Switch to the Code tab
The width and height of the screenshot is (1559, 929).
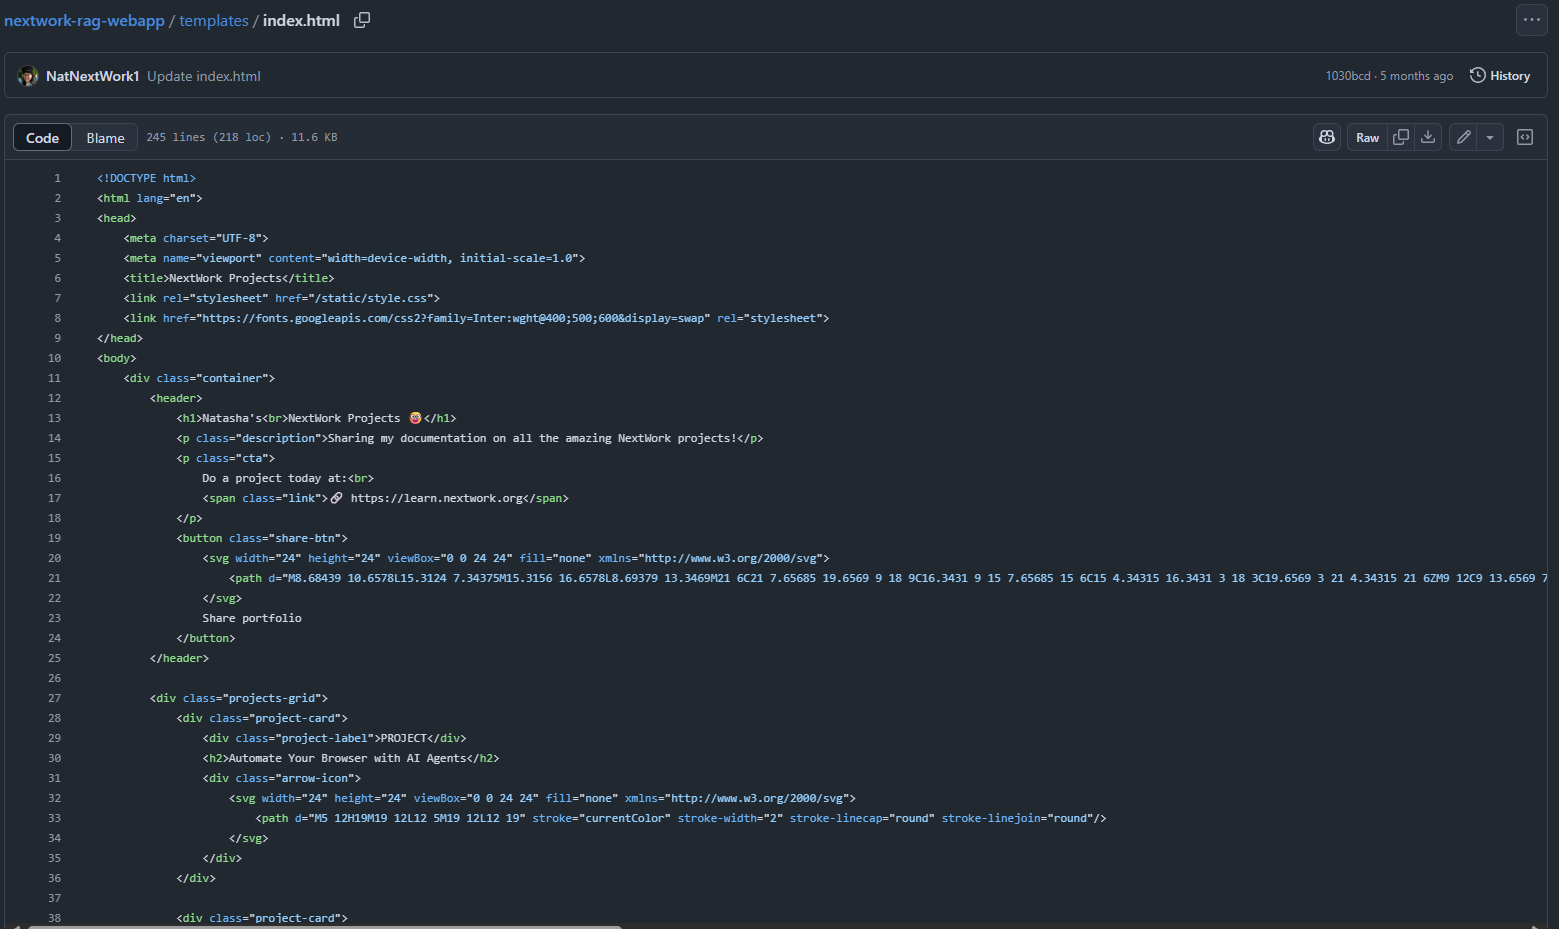coord(42,138)
